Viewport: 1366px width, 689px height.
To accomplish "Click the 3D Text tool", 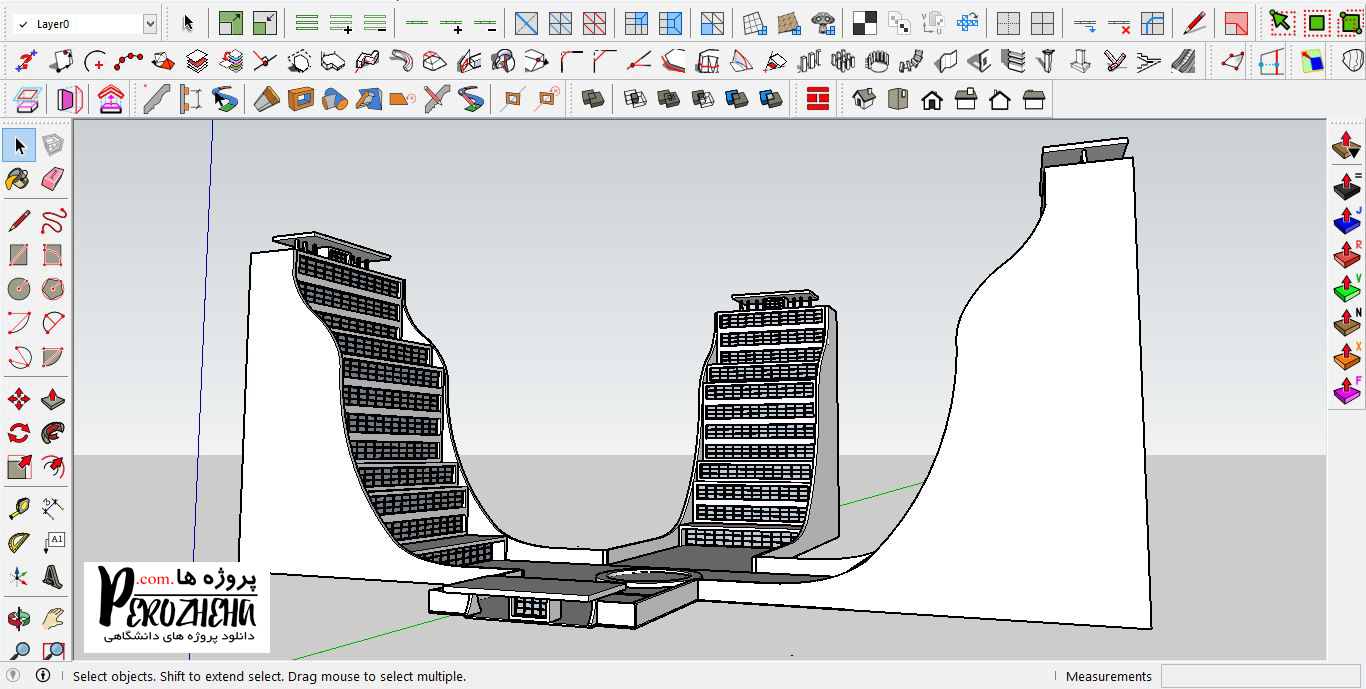I will click(x=53, y=576).
